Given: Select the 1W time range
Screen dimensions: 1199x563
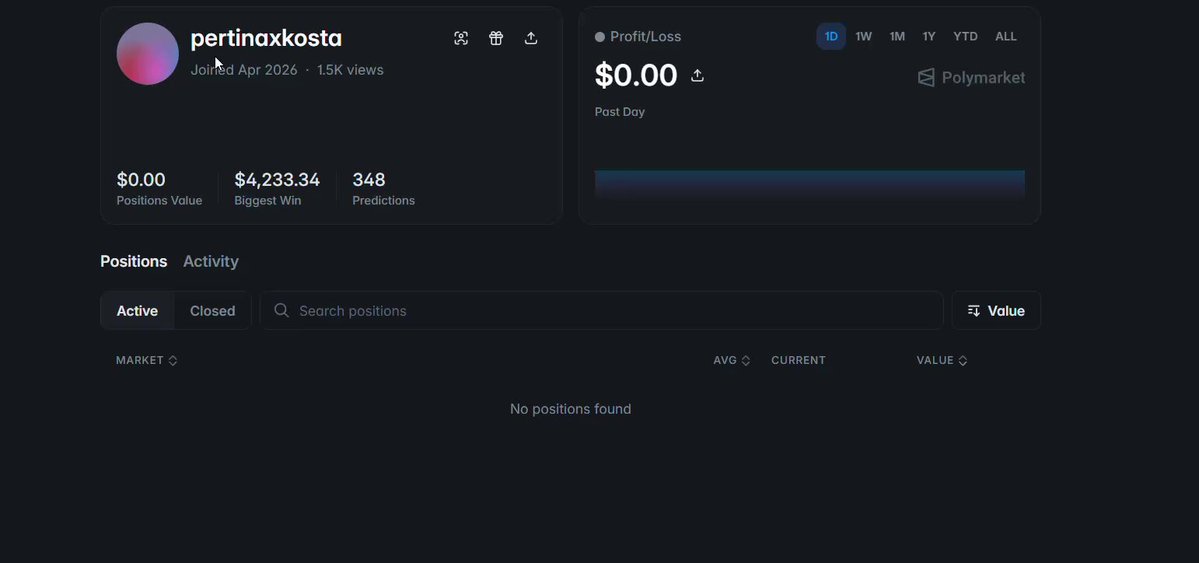Looking at the screenshot, I should [863, 37].
